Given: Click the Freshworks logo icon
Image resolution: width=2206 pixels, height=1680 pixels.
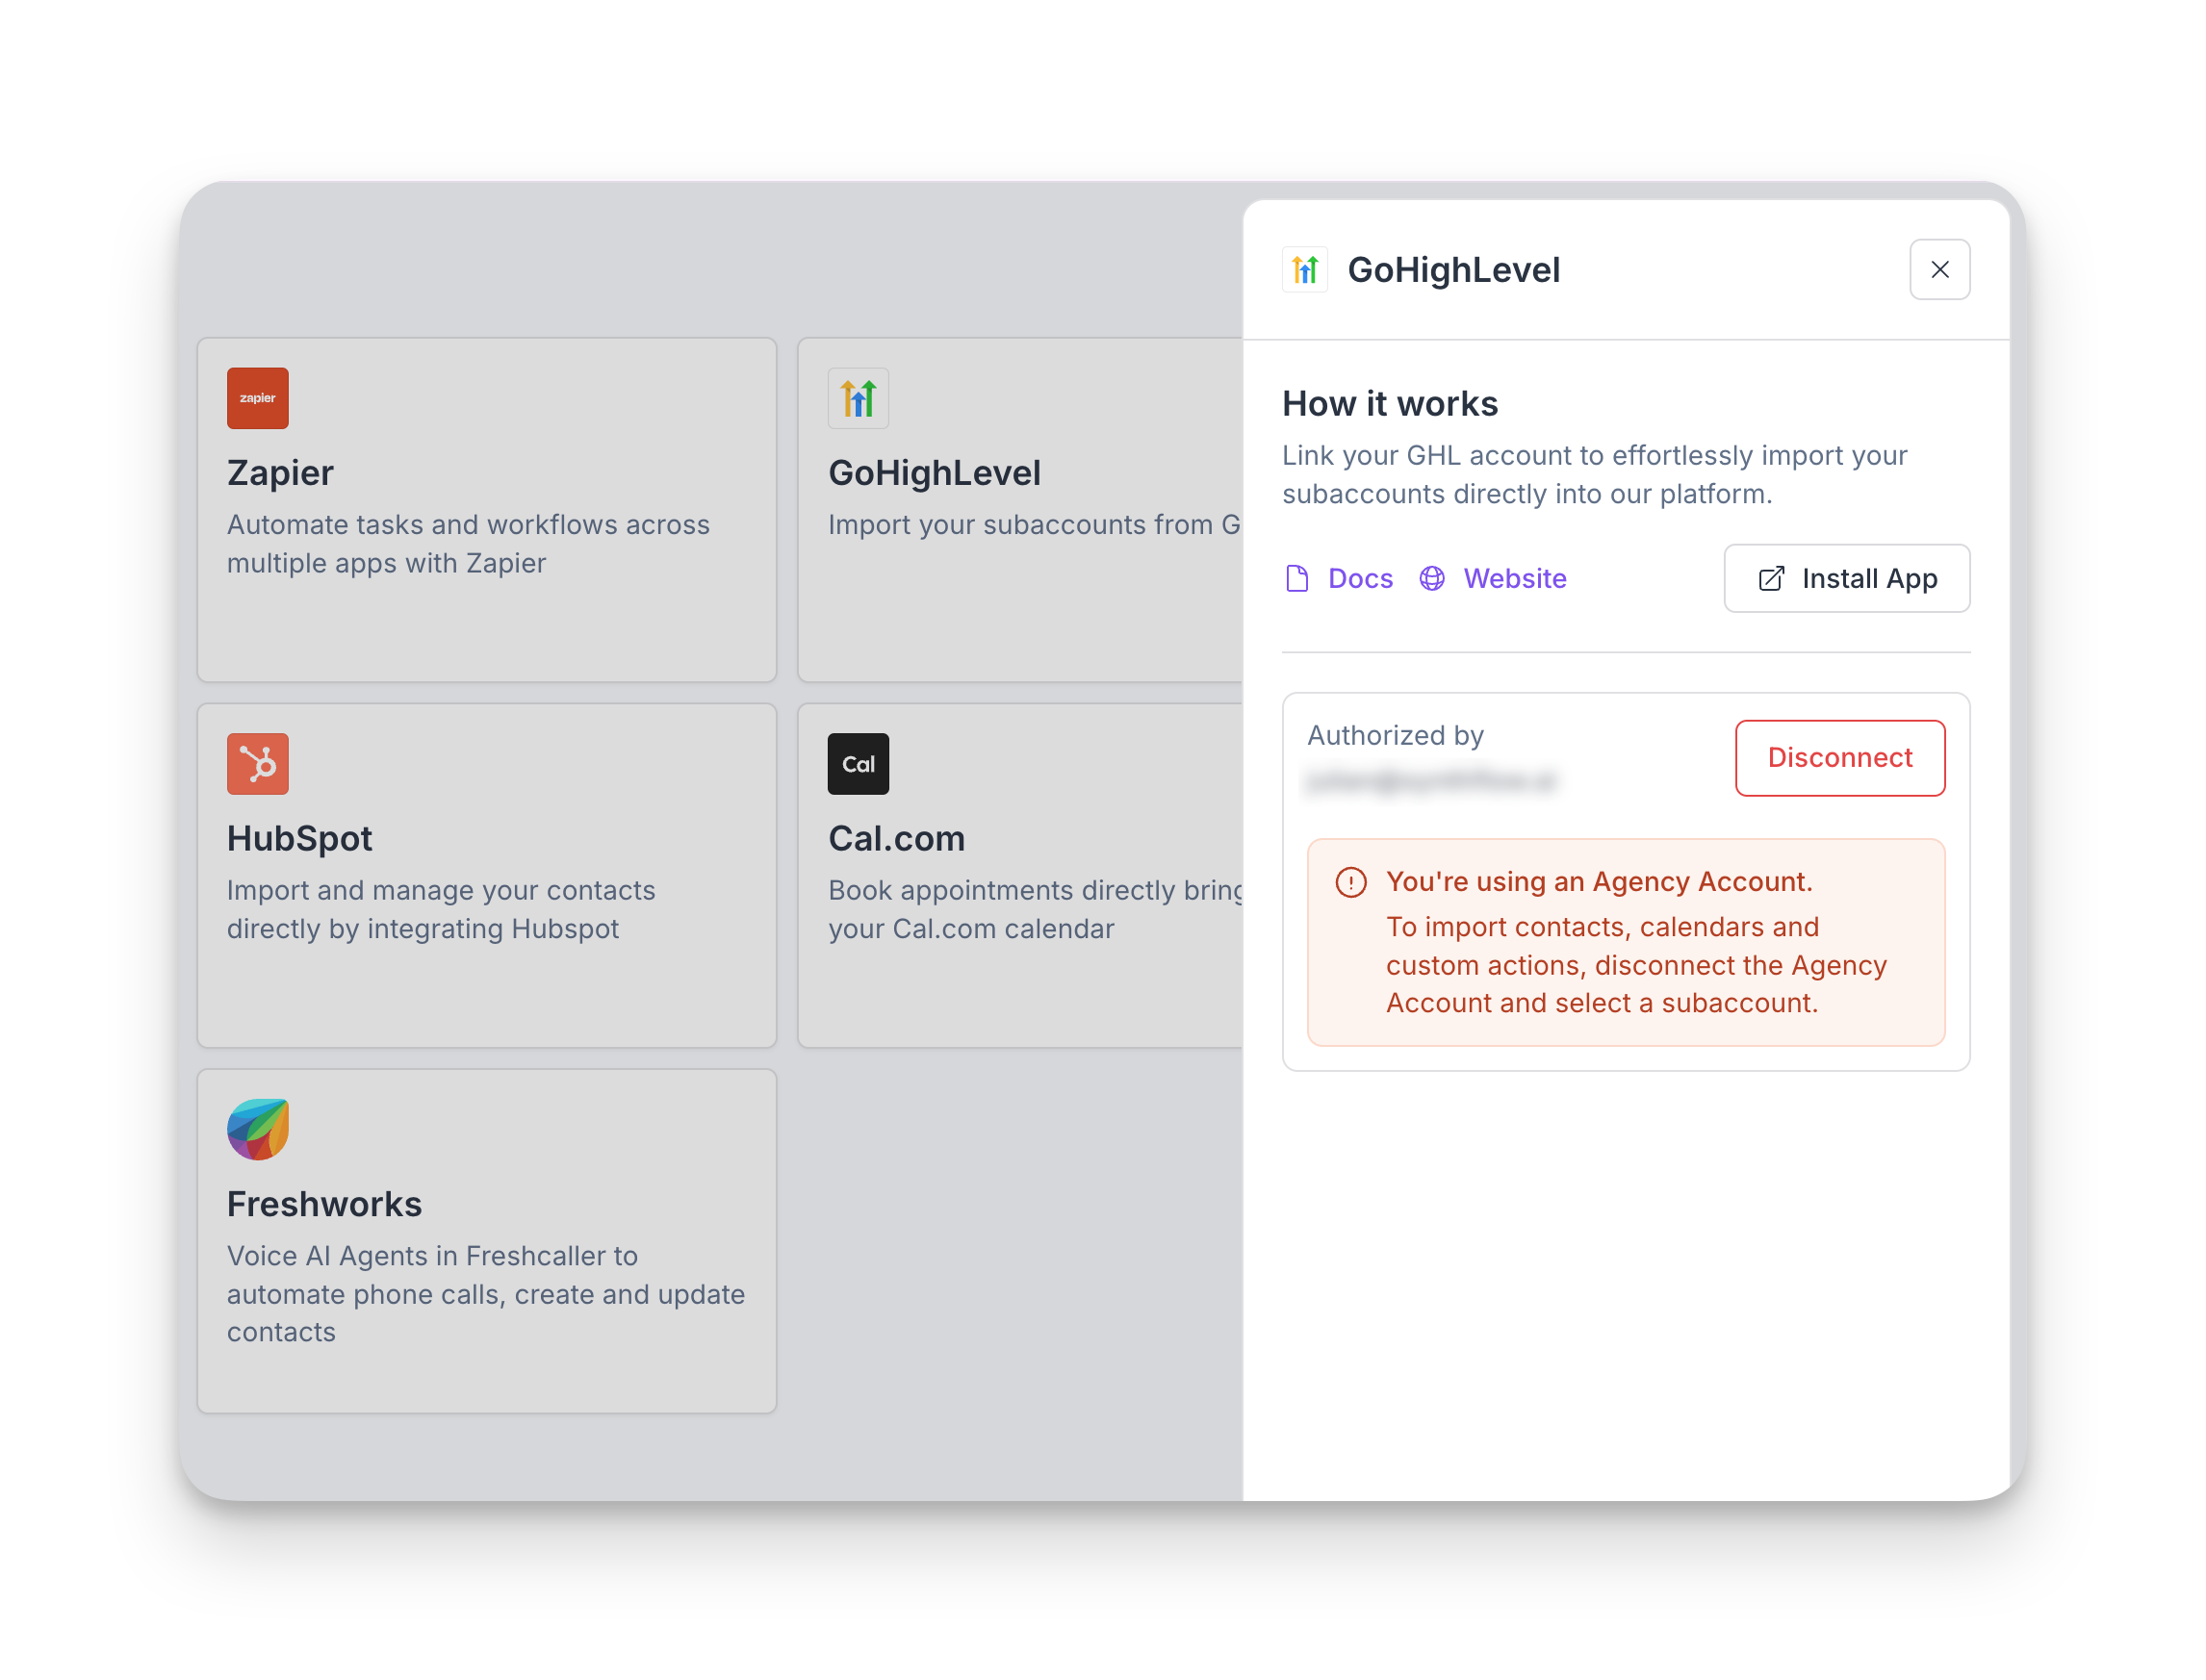Looking at the screenshot, I should [x=257, y=1129].
